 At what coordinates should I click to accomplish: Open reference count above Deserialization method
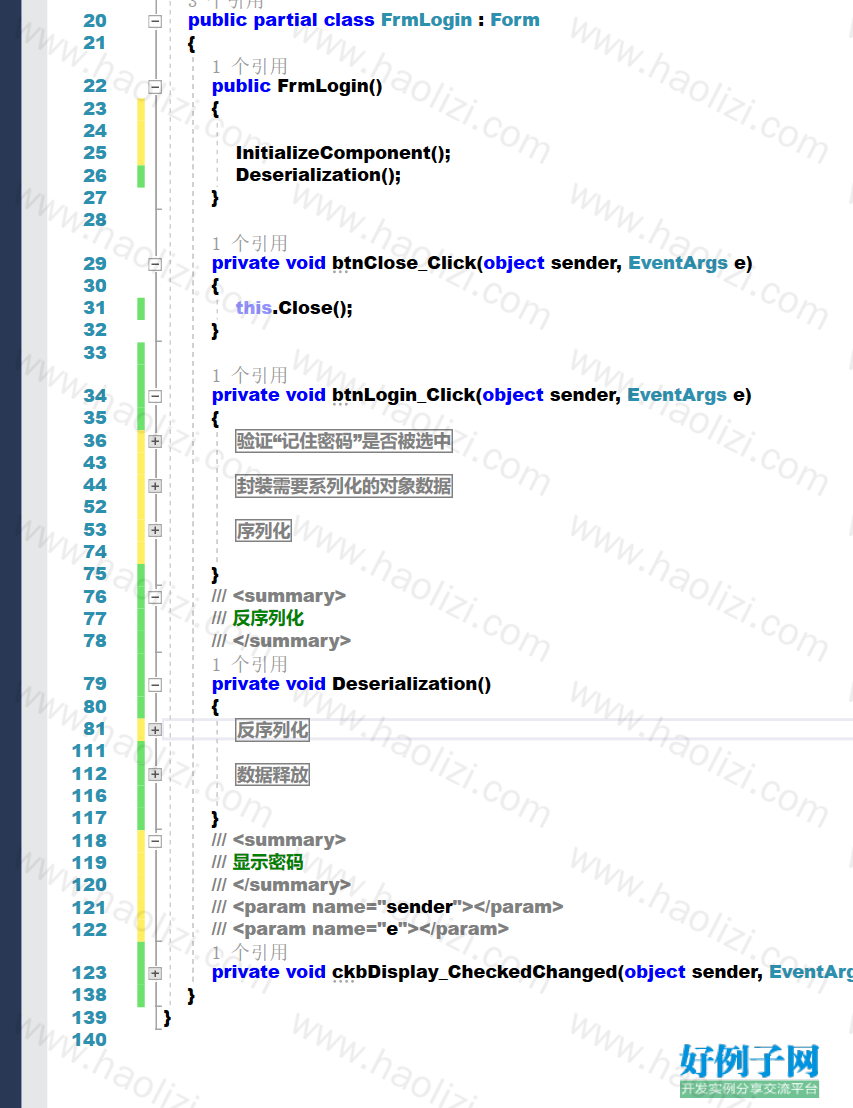[249, 664]
